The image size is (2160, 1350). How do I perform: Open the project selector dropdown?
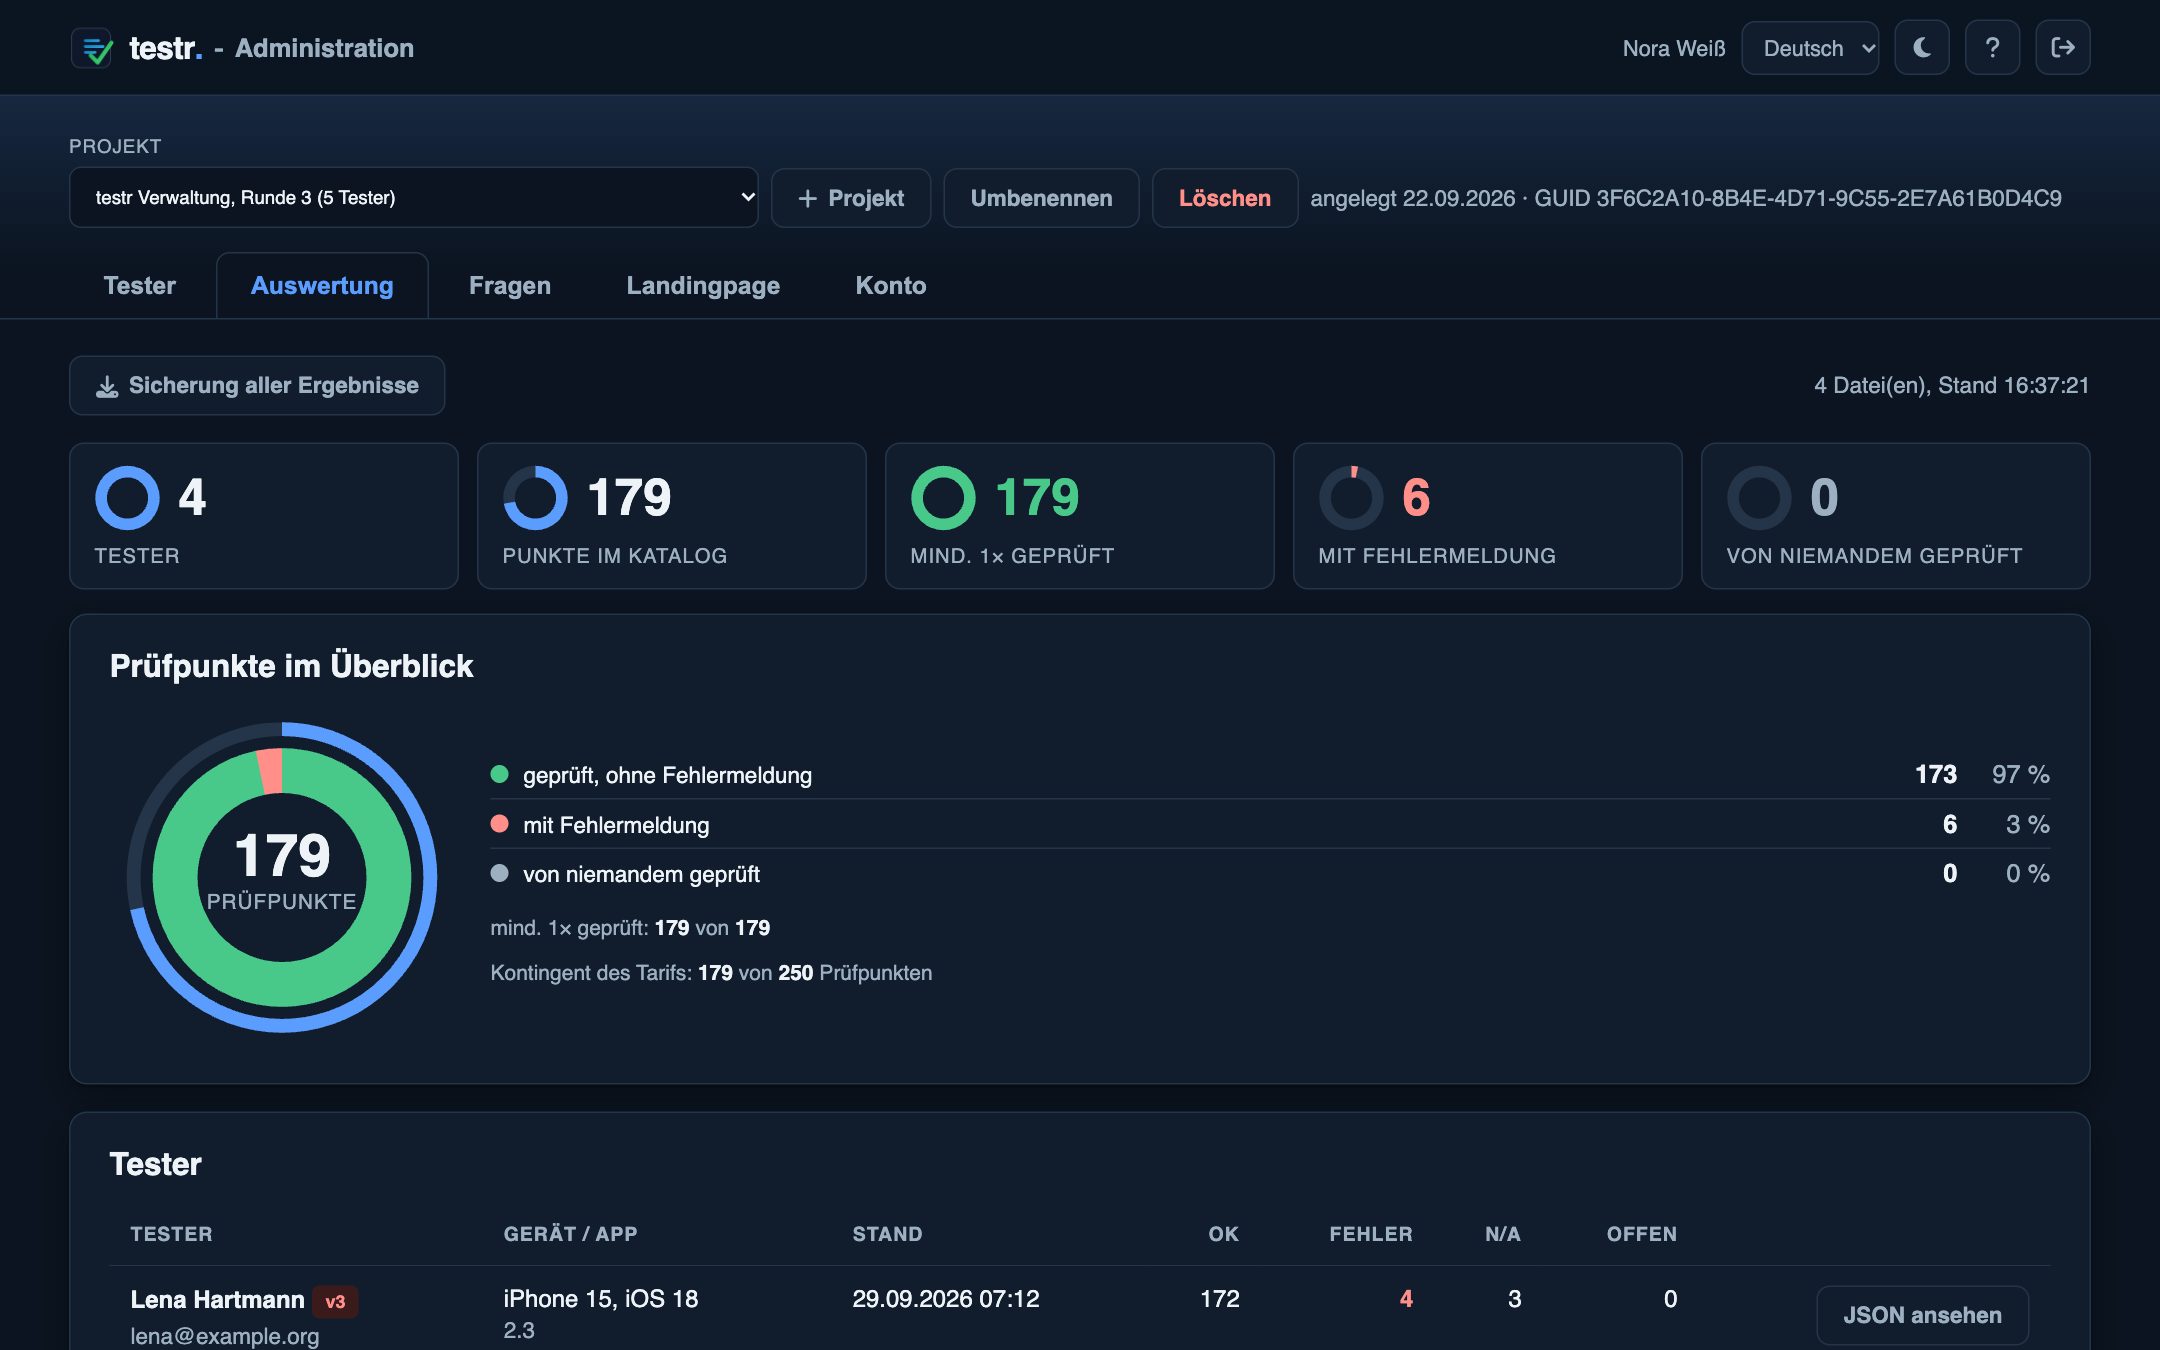click(413, 197)
